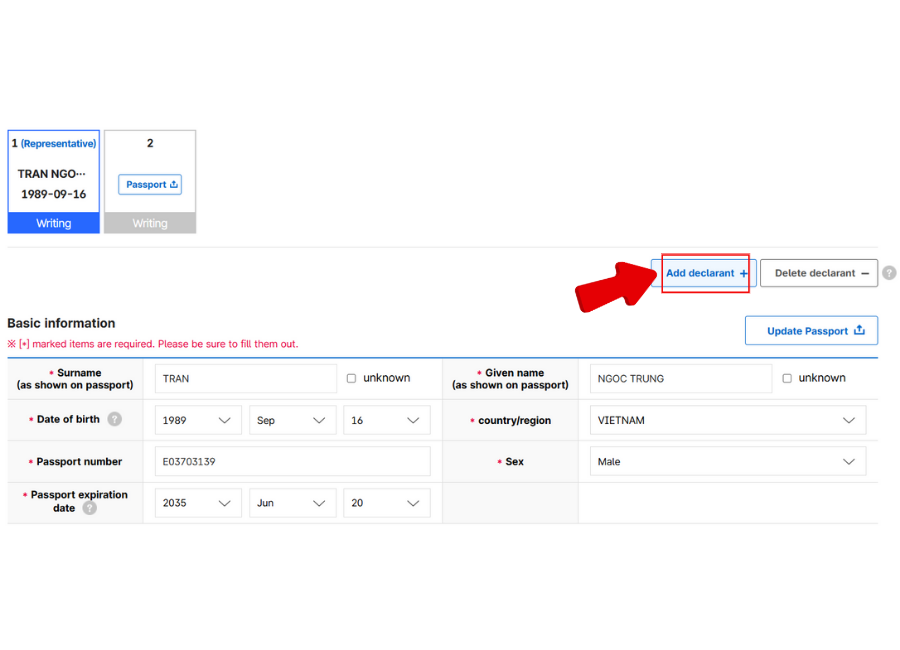Click Passport expiration date help icon

(90, 508)
